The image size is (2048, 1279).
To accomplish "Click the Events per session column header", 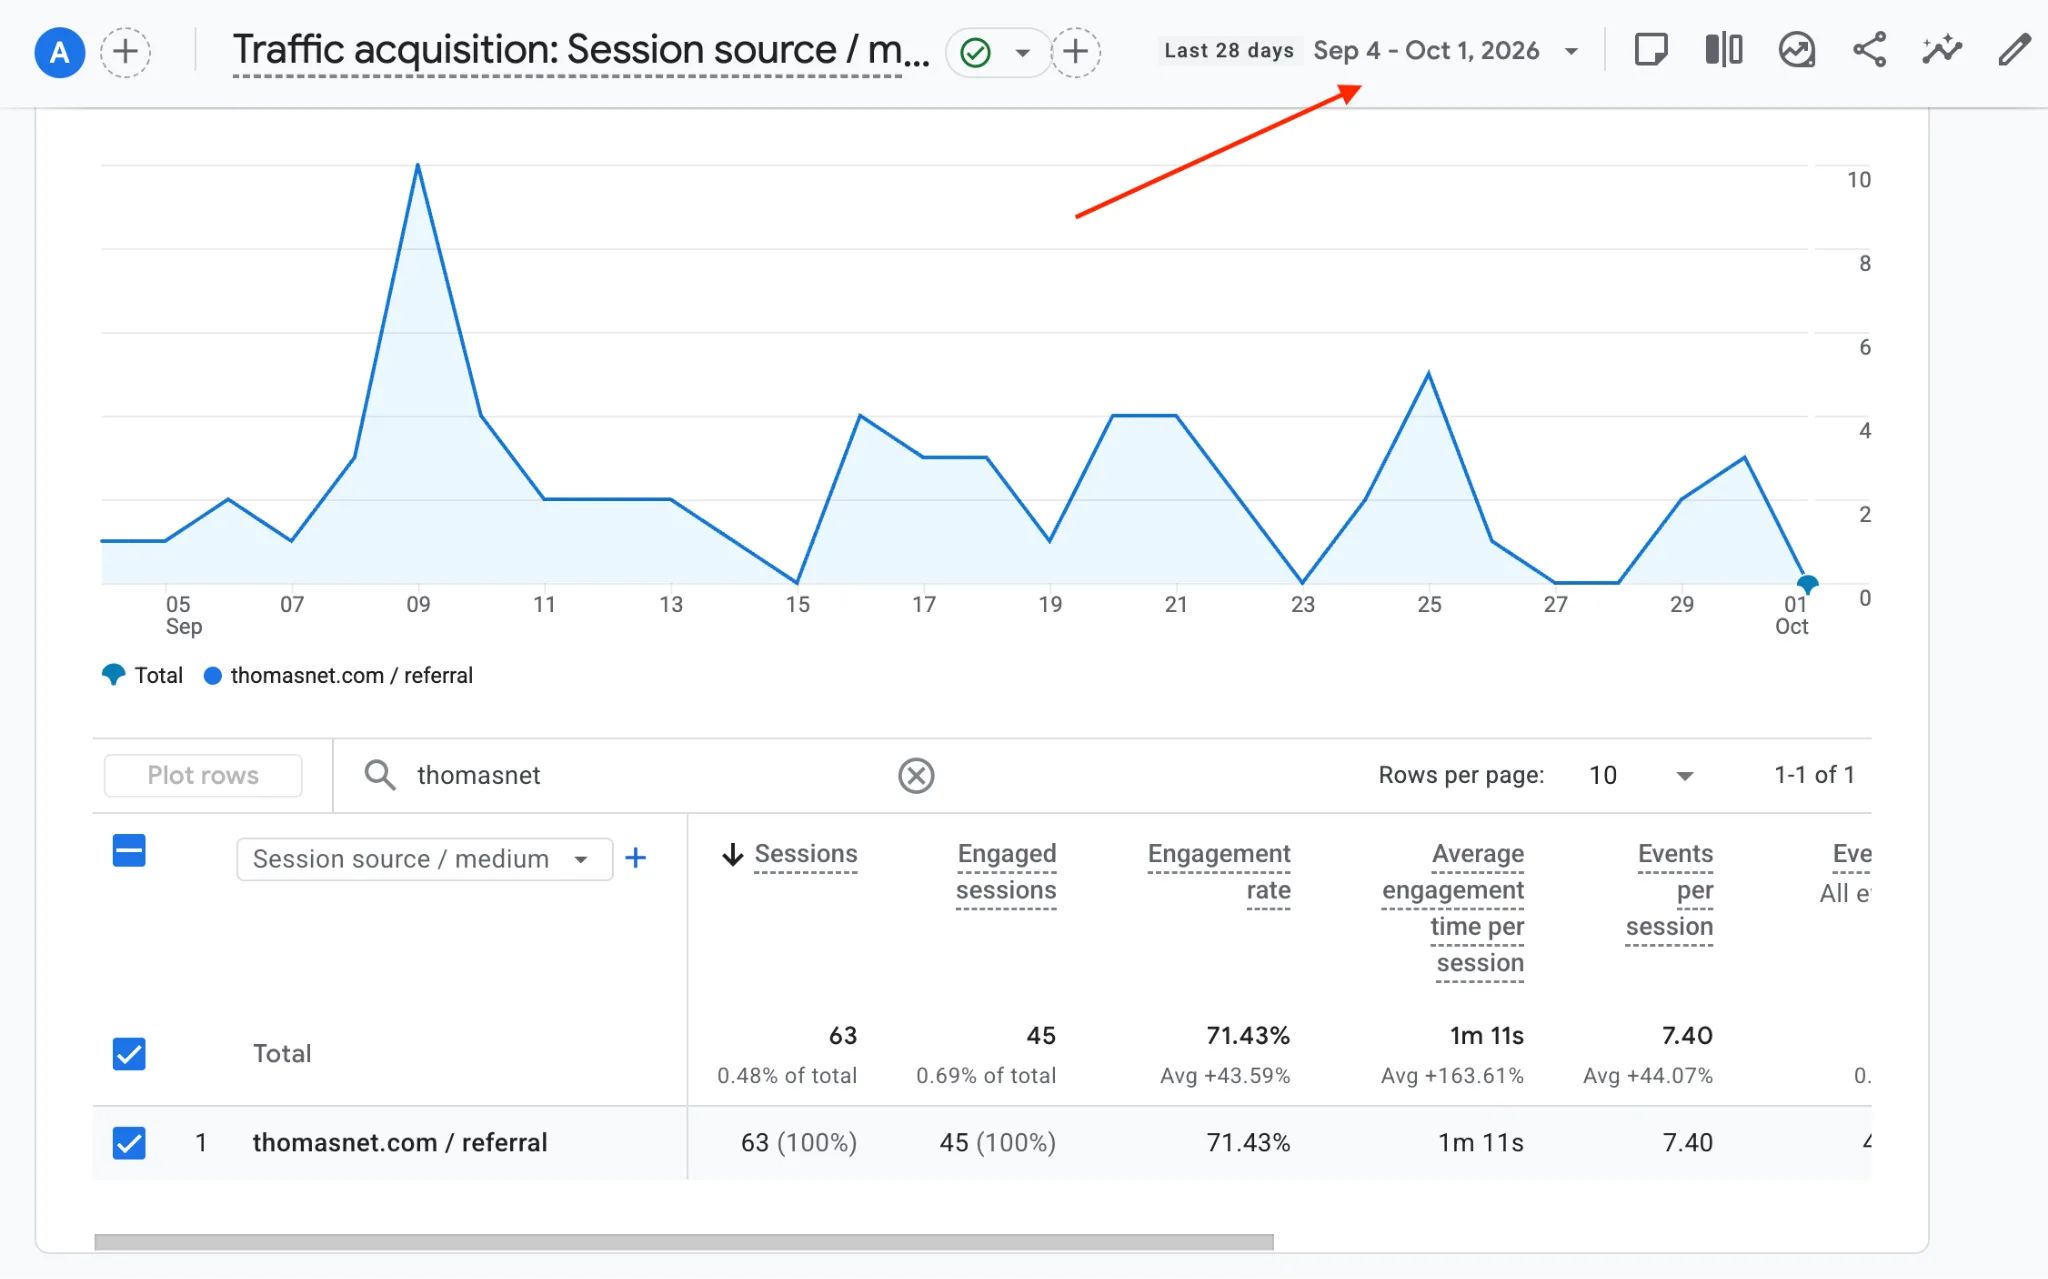I will (x=1669, y=890).
